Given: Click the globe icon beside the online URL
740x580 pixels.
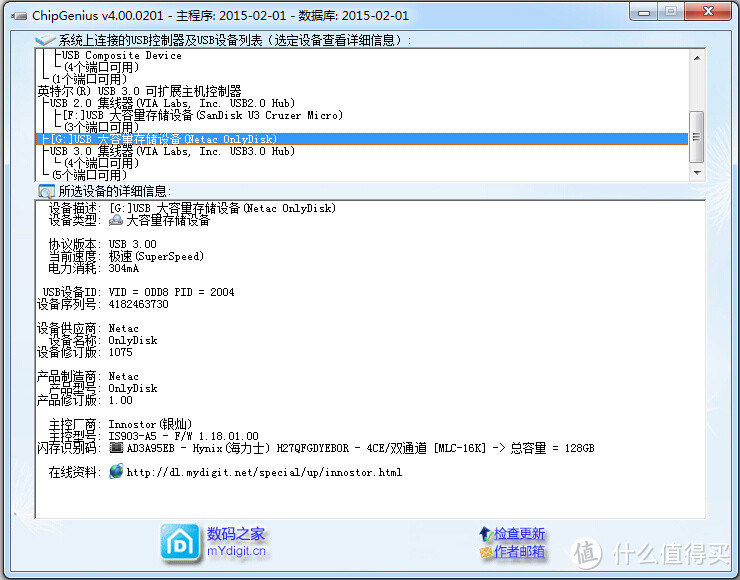Looking at the screenshot, I should 117,471.
